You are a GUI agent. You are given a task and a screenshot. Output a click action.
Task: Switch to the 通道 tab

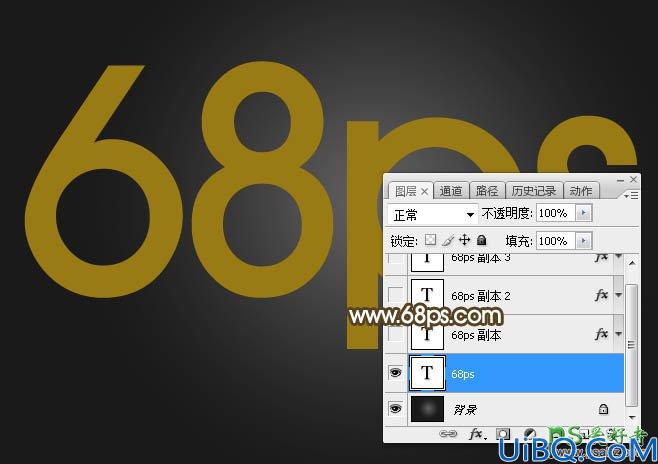pyautogui.click(x=451, y=191)
